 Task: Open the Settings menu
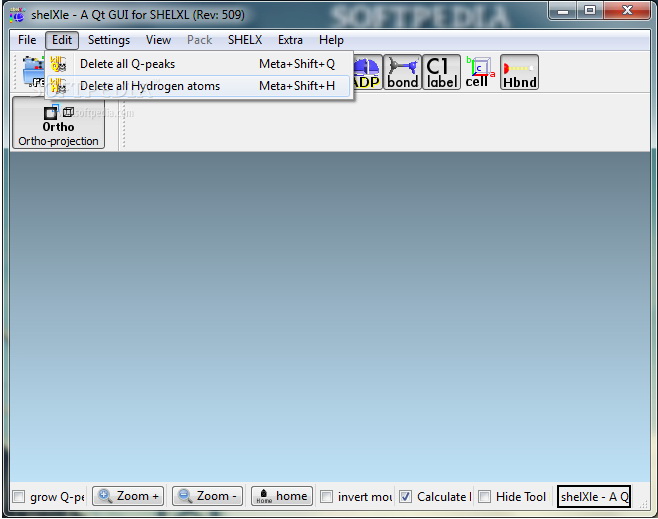[109, 40]
